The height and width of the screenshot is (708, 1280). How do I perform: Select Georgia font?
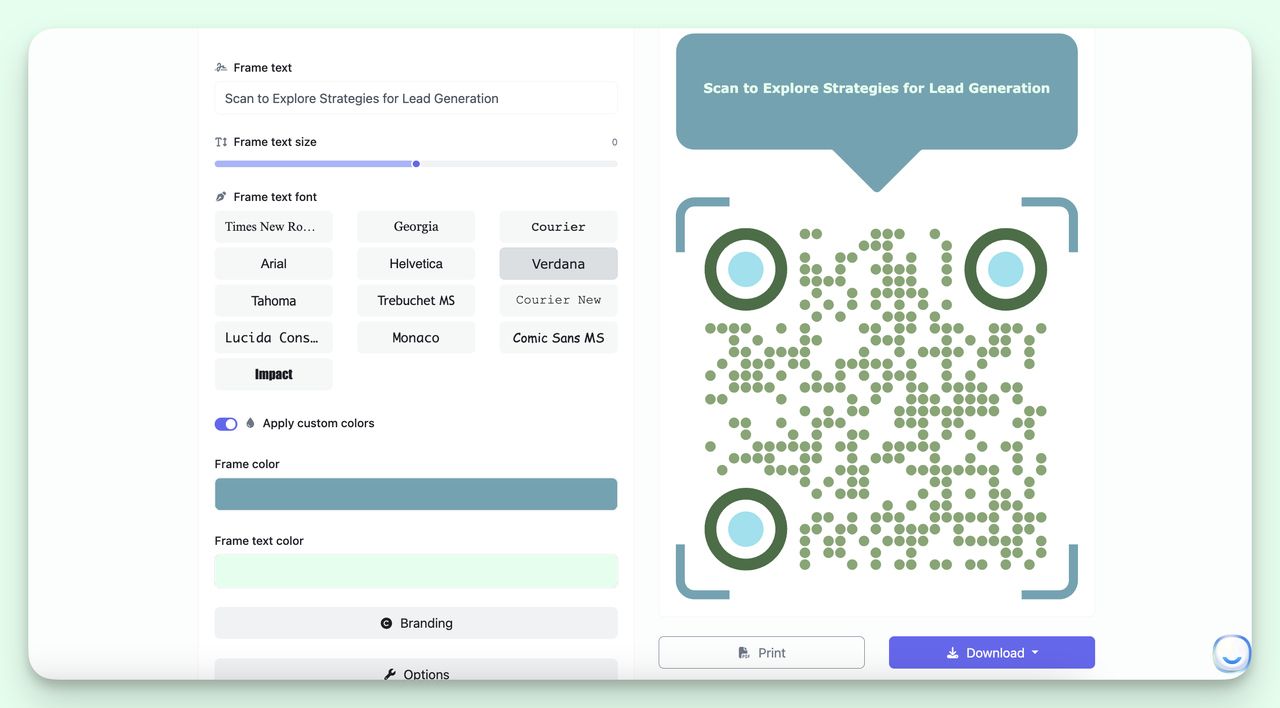(416, 227)
